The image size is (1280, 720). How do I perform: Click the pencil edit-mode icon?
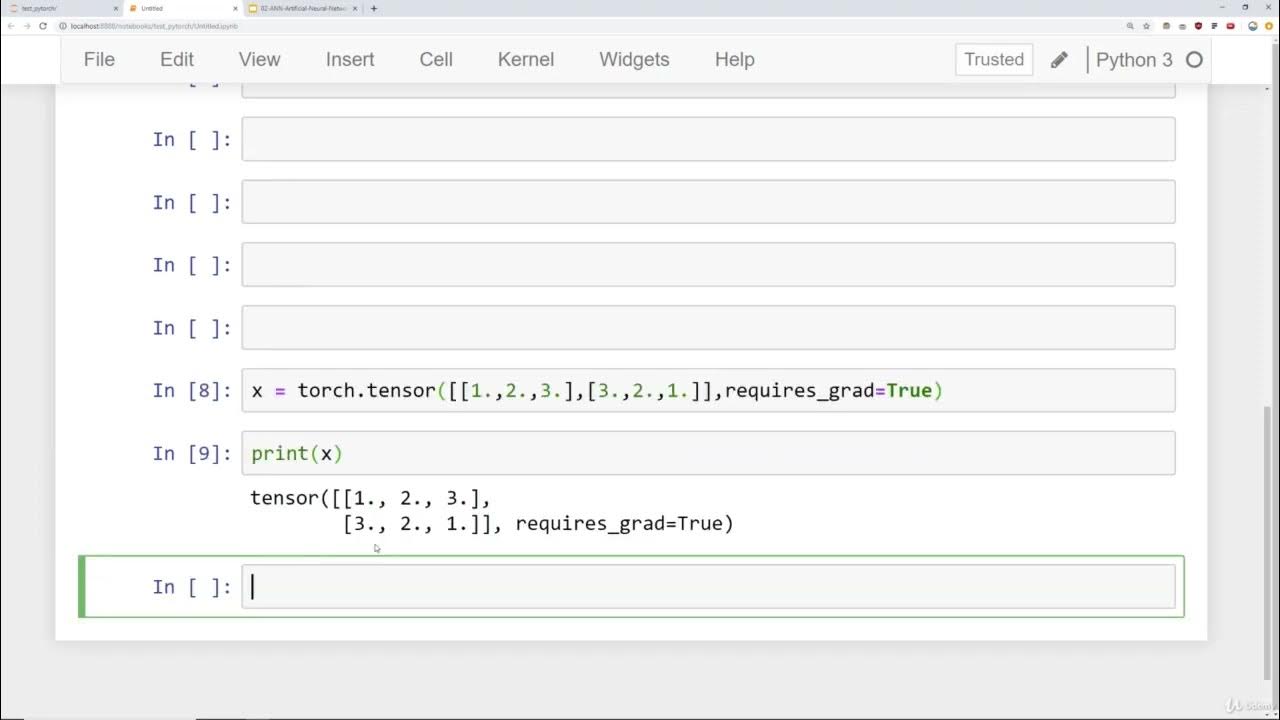click(x=1059, y=60)
